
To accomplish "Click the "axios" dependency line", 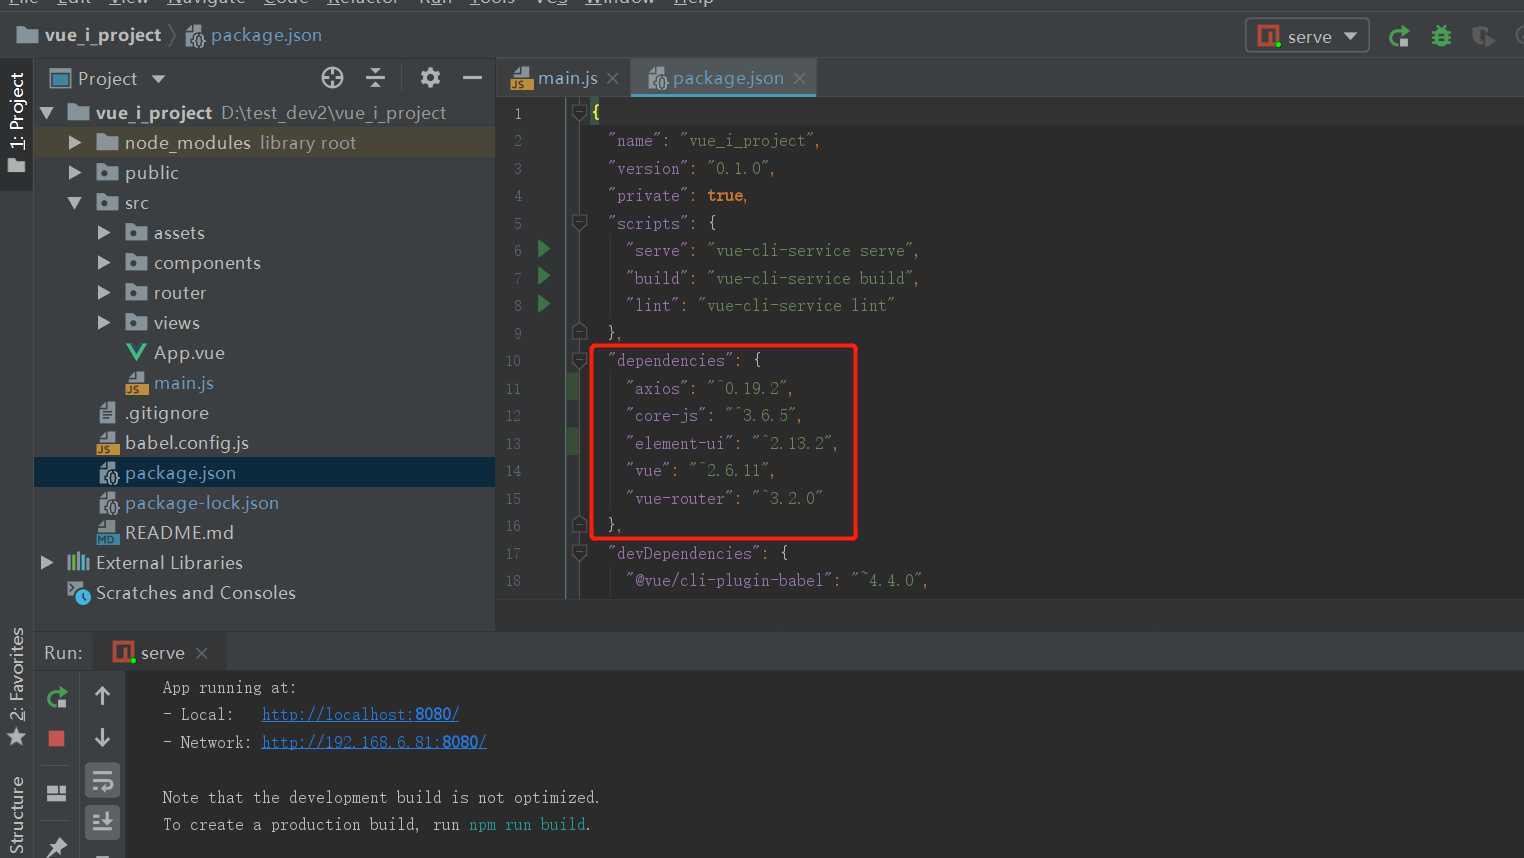I will click(709, 388).
